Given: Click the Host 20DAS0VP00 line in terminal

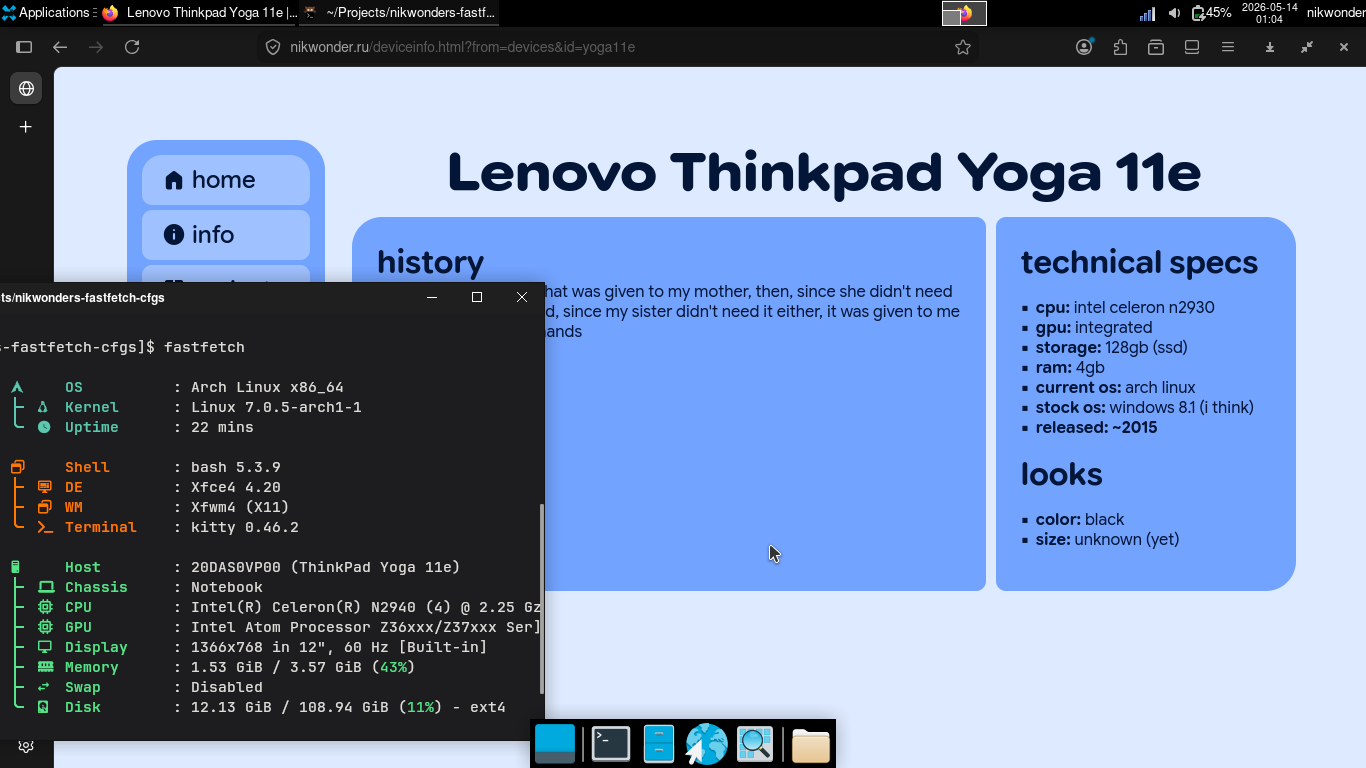Looking at the screenshot, I should 235,567.
